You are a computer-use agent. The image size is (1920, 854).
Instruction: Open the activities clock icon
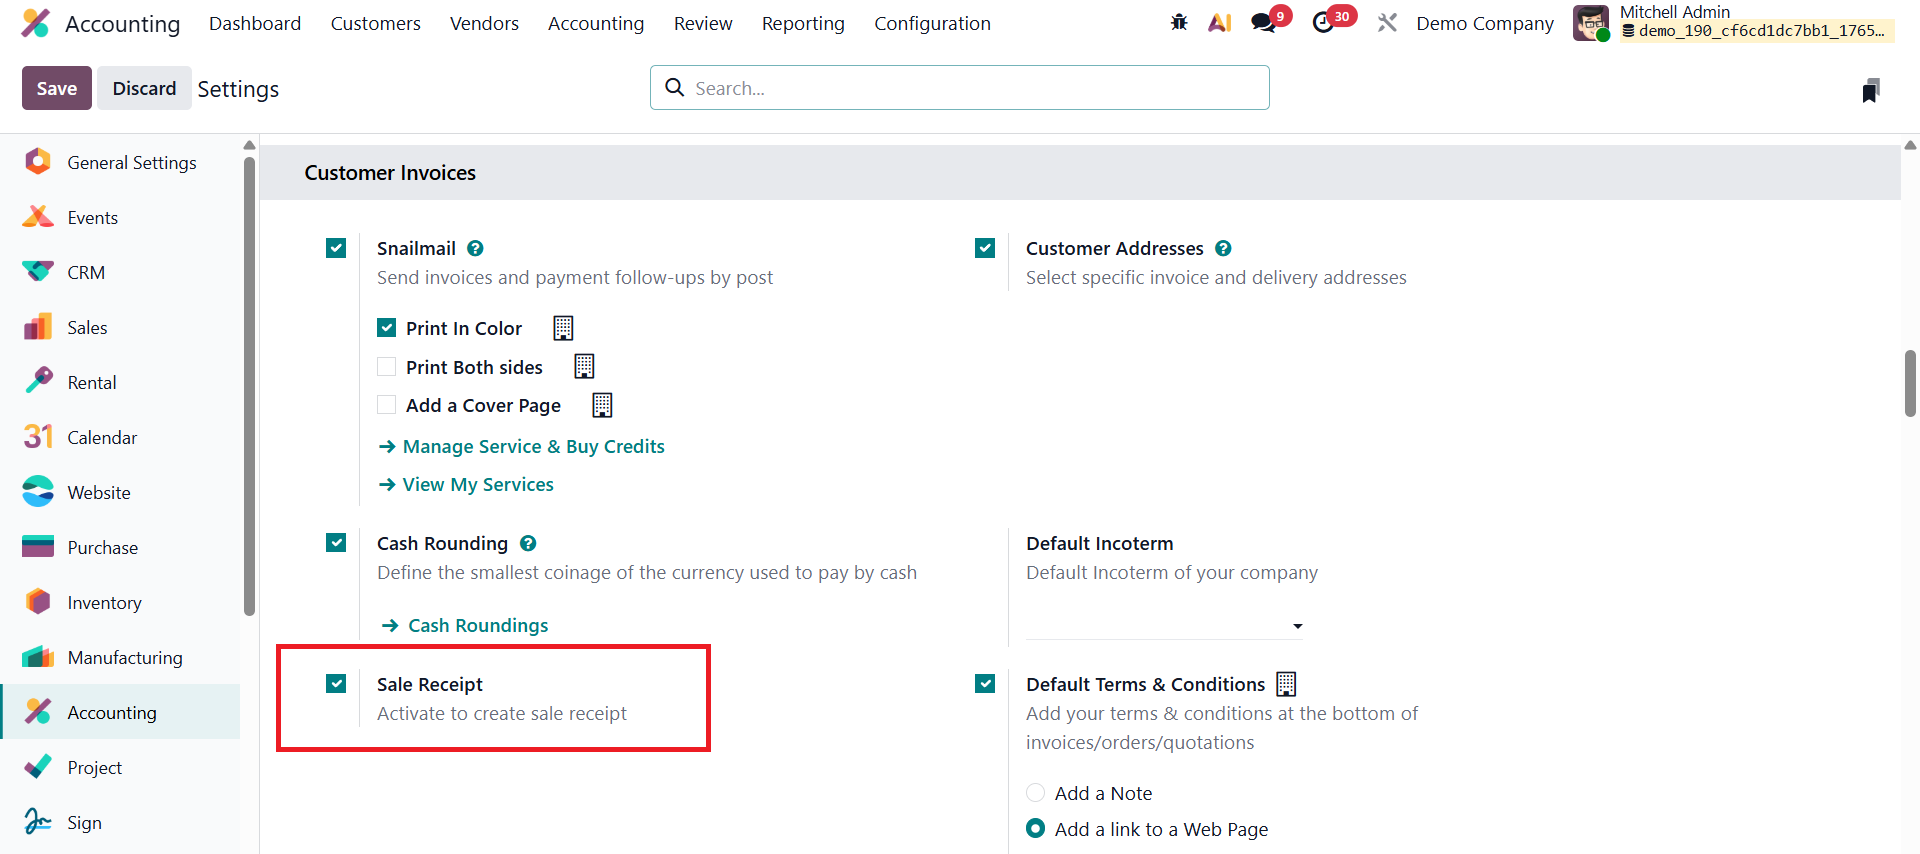pos(1324,22)
